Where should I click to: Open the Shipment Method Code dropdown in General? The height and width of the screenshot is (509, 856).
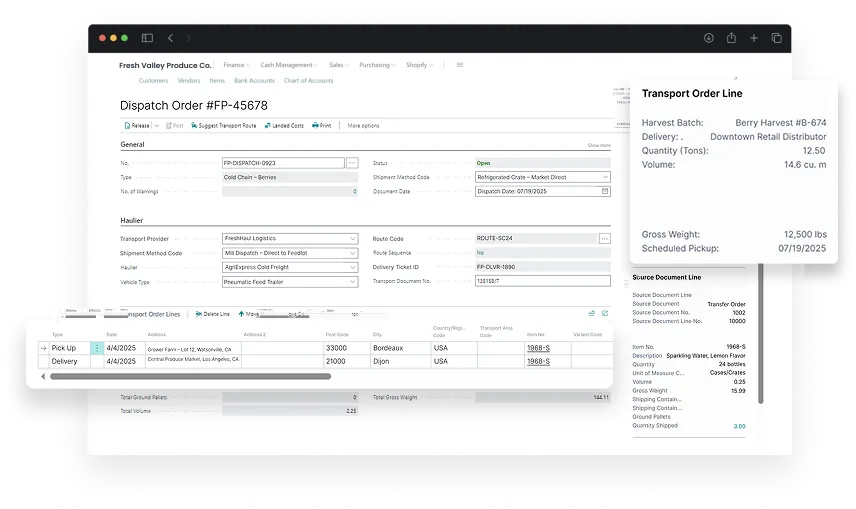click(605, 177)
